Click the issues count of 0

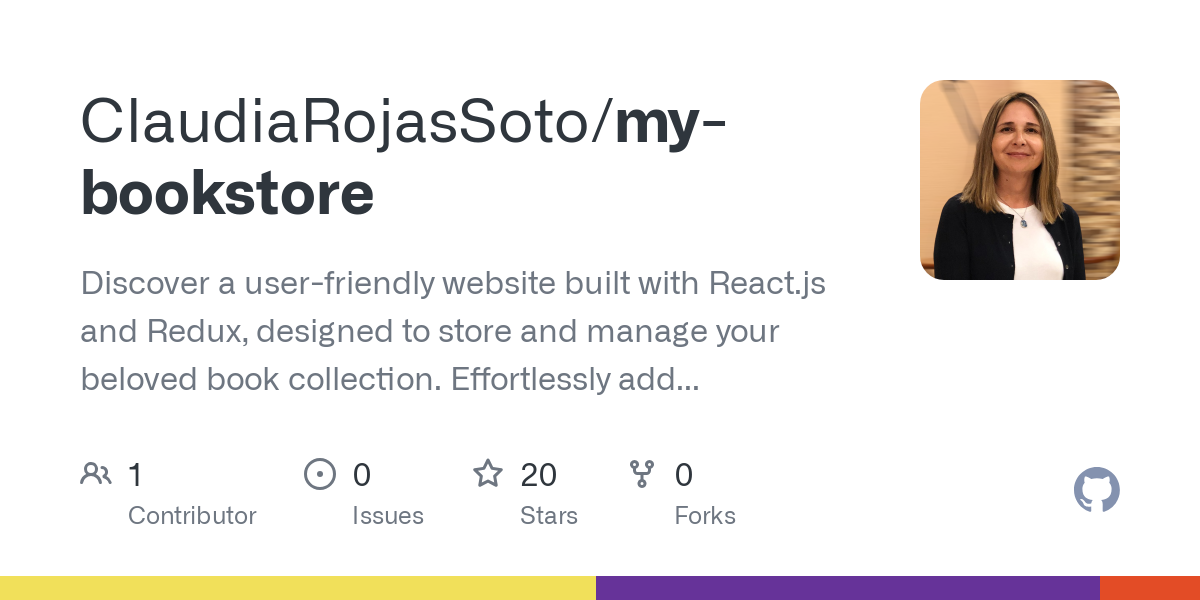point(362,475)
